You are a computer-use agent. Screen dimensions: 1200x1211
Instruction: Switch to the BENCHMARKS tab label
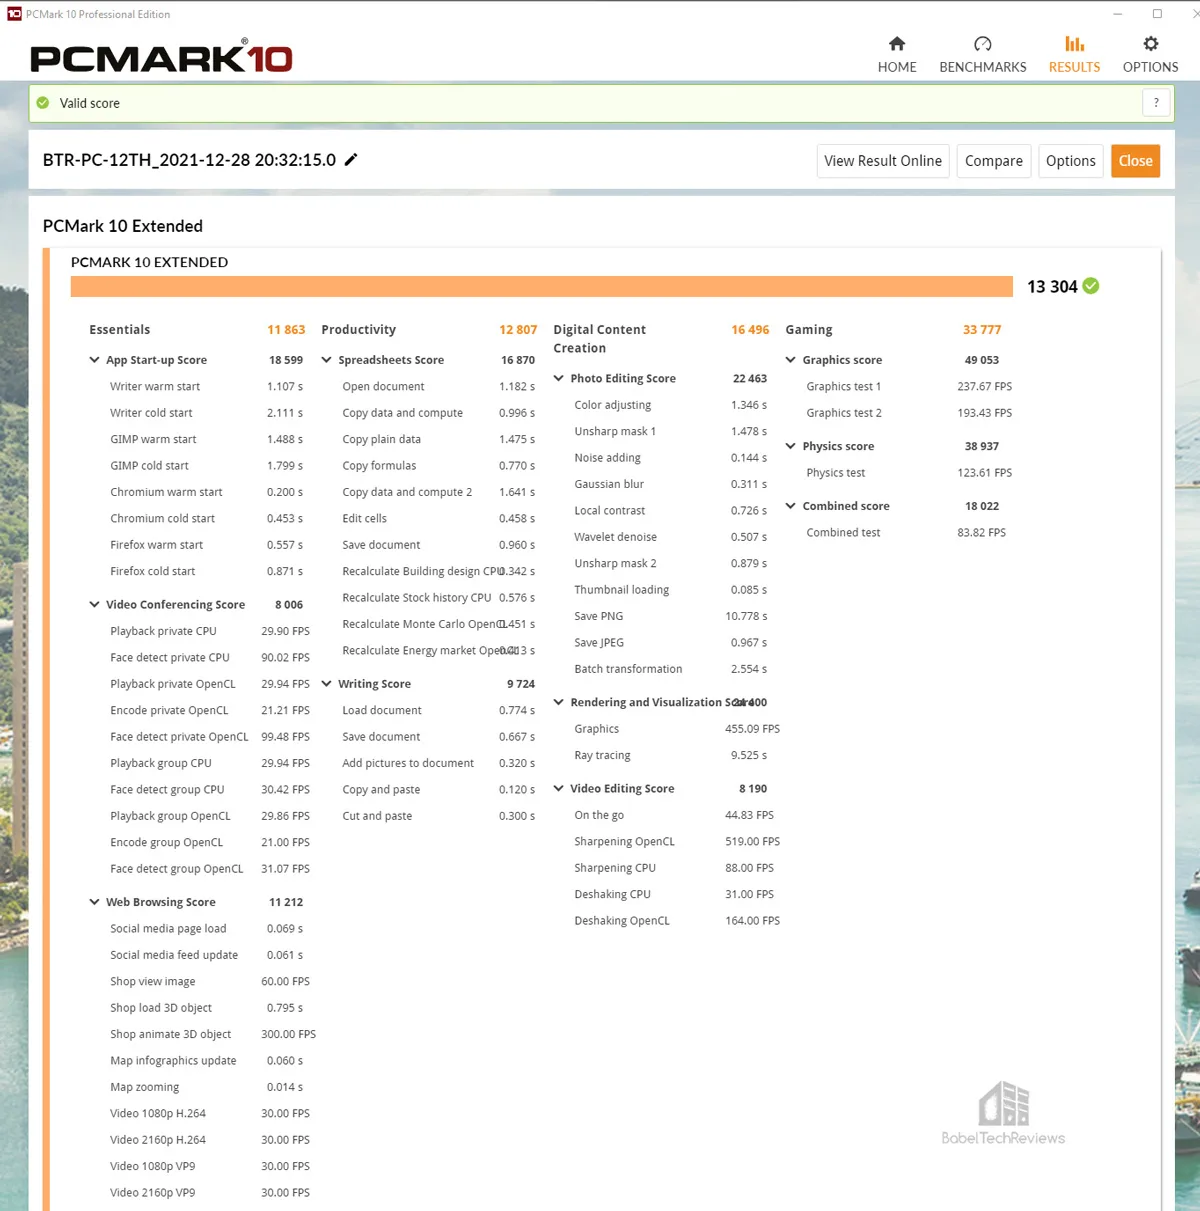[983, 67]
